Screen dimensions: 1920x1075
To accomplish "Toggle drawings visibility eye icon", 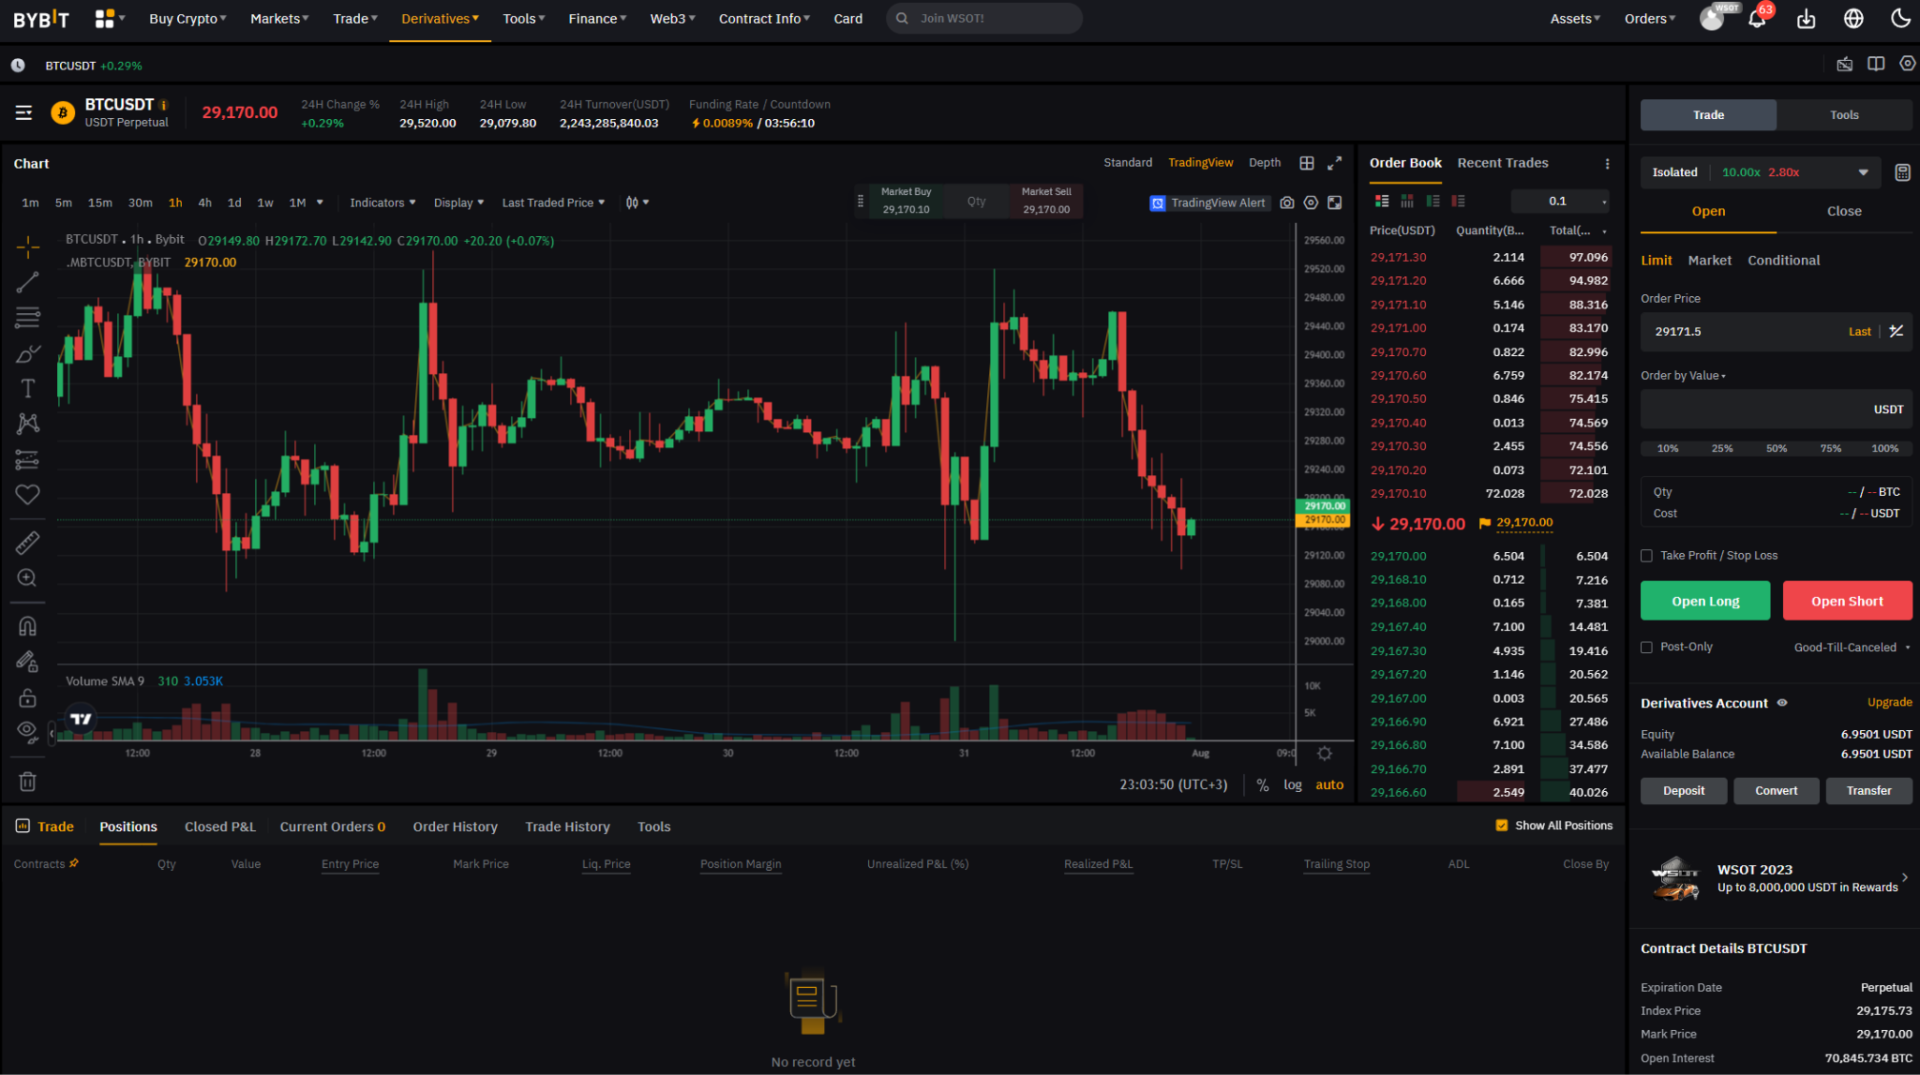I will [x=28, y=731].
